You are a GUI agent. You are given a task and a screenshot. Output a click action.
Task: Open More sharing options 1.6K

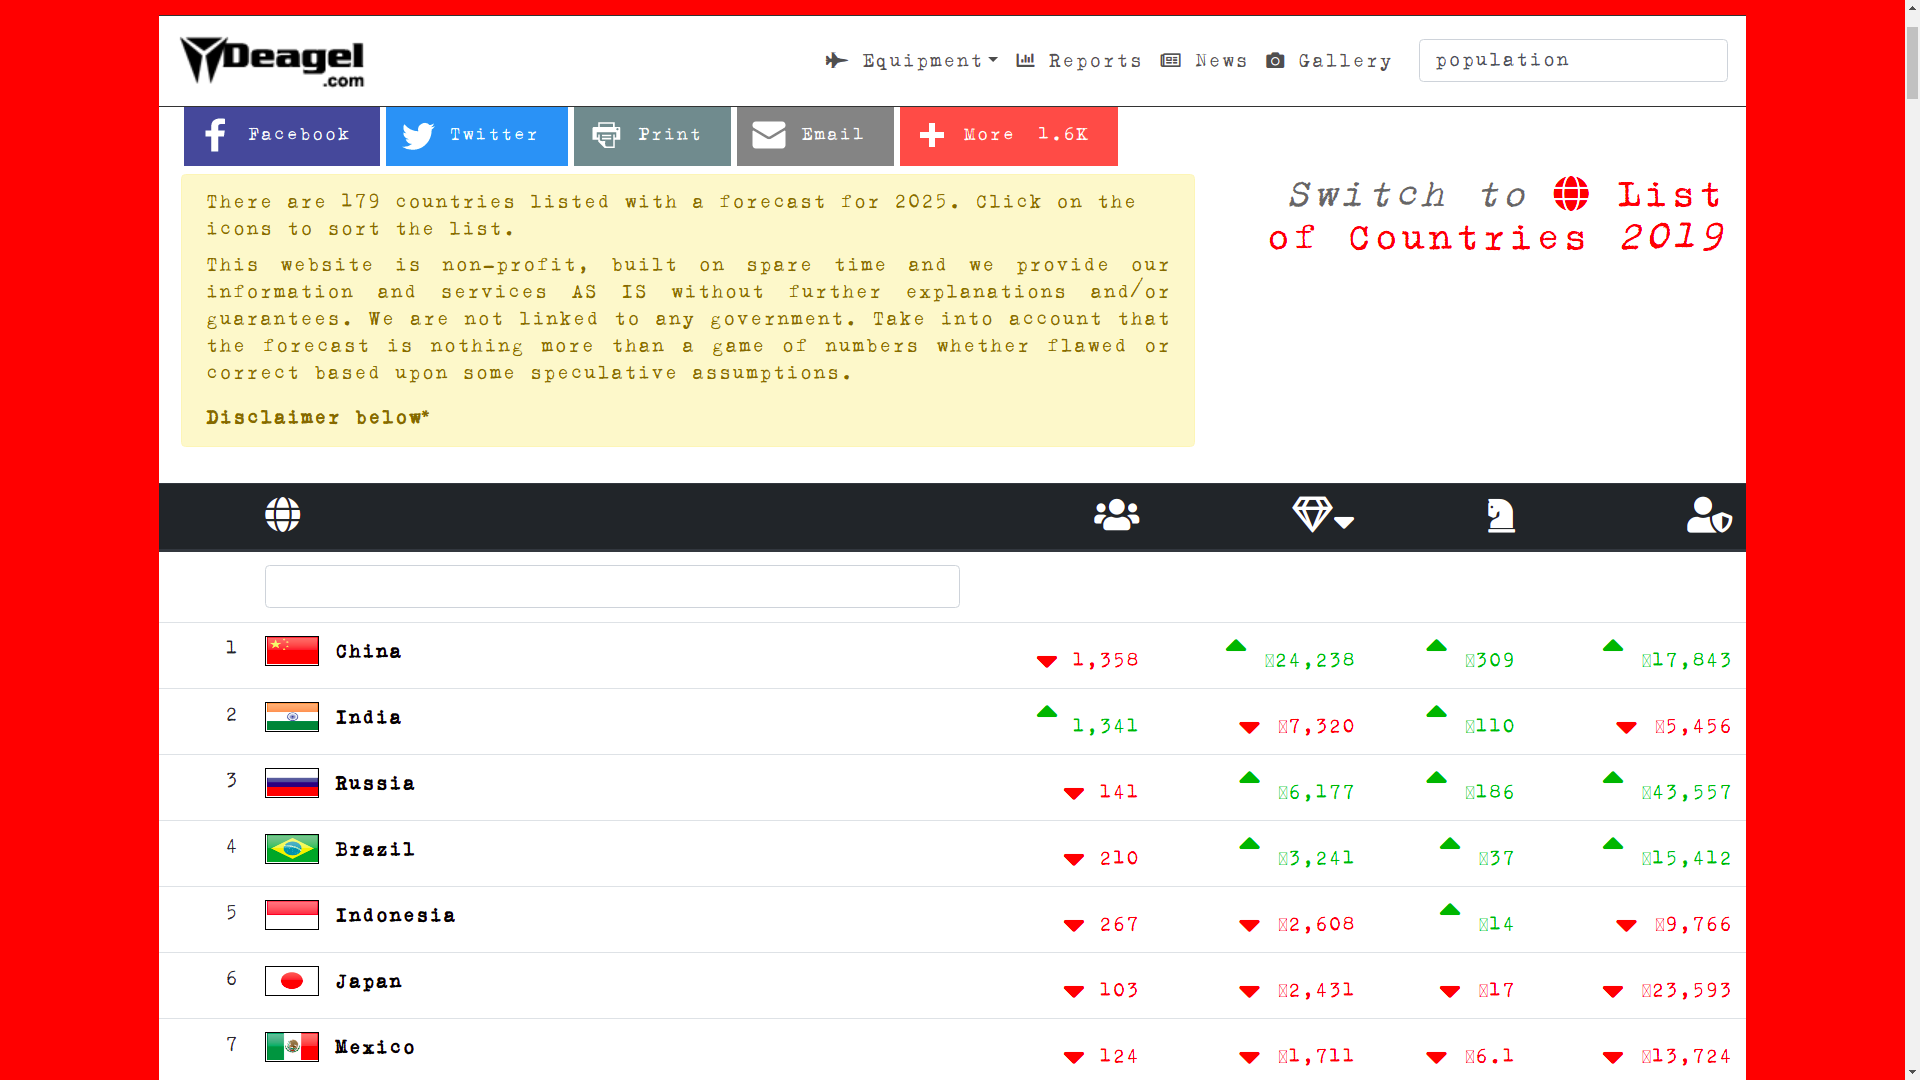(1008, 135)
